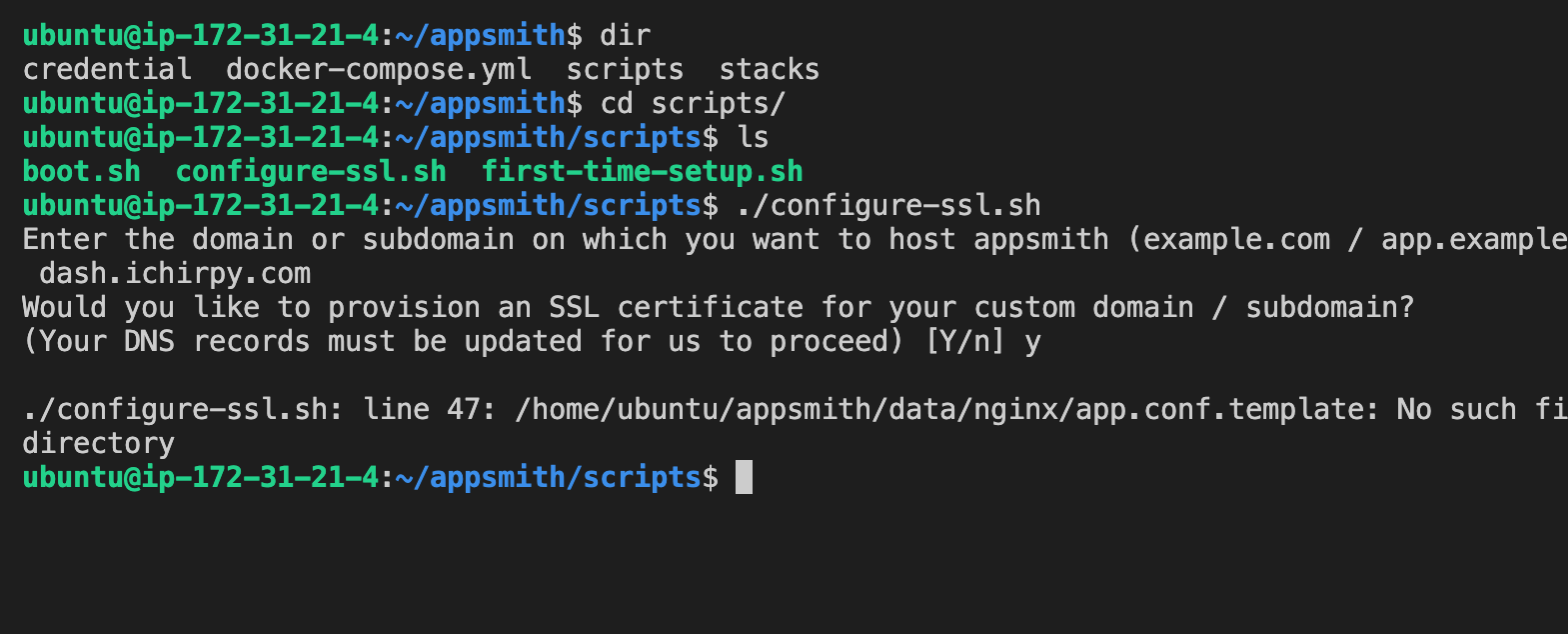
Task: Click 'stacks' directory name in dir output
Action: (x=770, y=70)
